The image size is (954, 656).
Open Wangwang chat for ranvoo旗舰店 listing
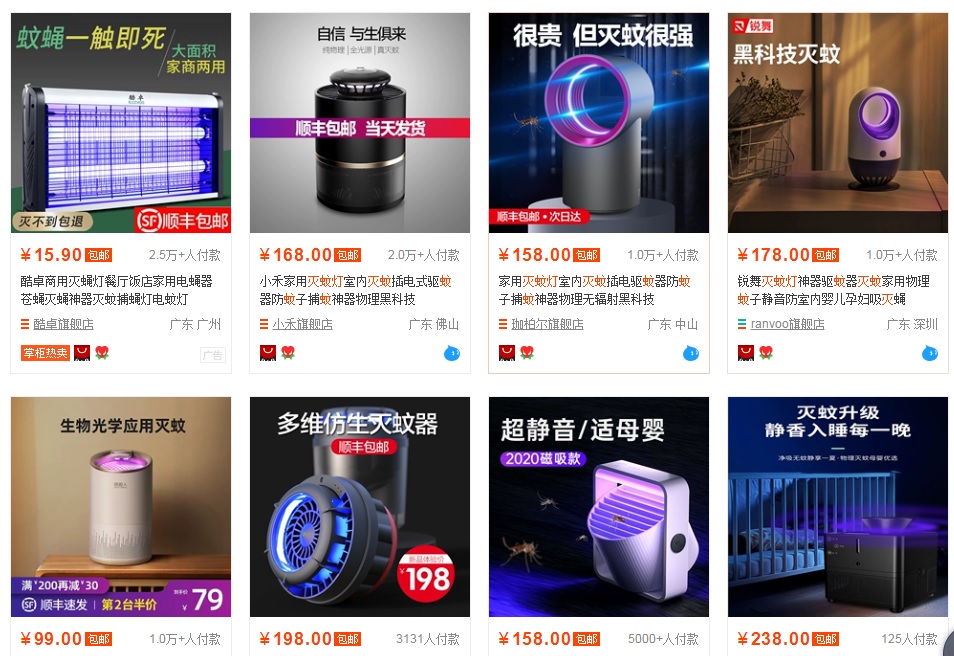[x=930, y=352]
